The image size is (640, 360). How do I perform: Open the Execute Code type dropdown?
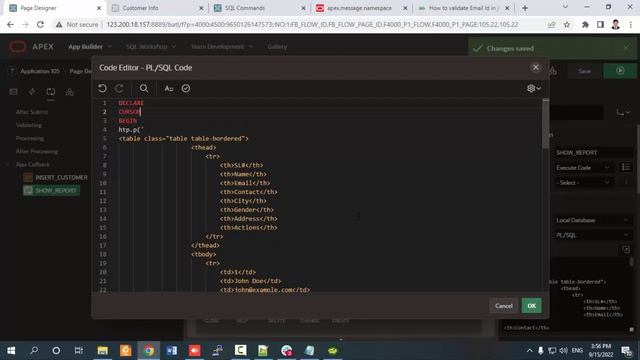(583, 168)
